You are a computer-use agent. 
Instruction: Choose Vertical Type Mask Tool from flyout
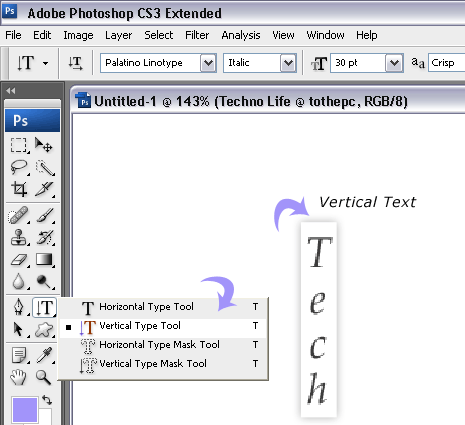[x=163, y=364]
